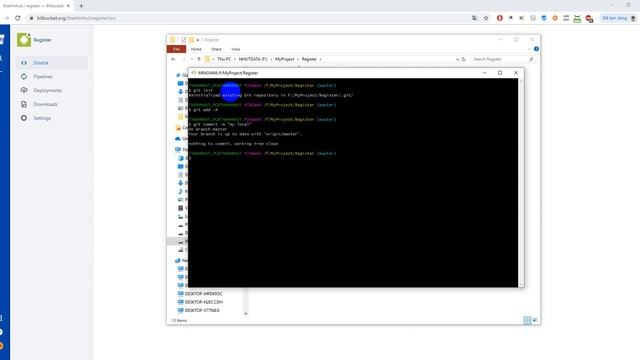Go up one folder in Explorer
The image size is (640, 360).
pyautogui.click(x=199, y=59)
